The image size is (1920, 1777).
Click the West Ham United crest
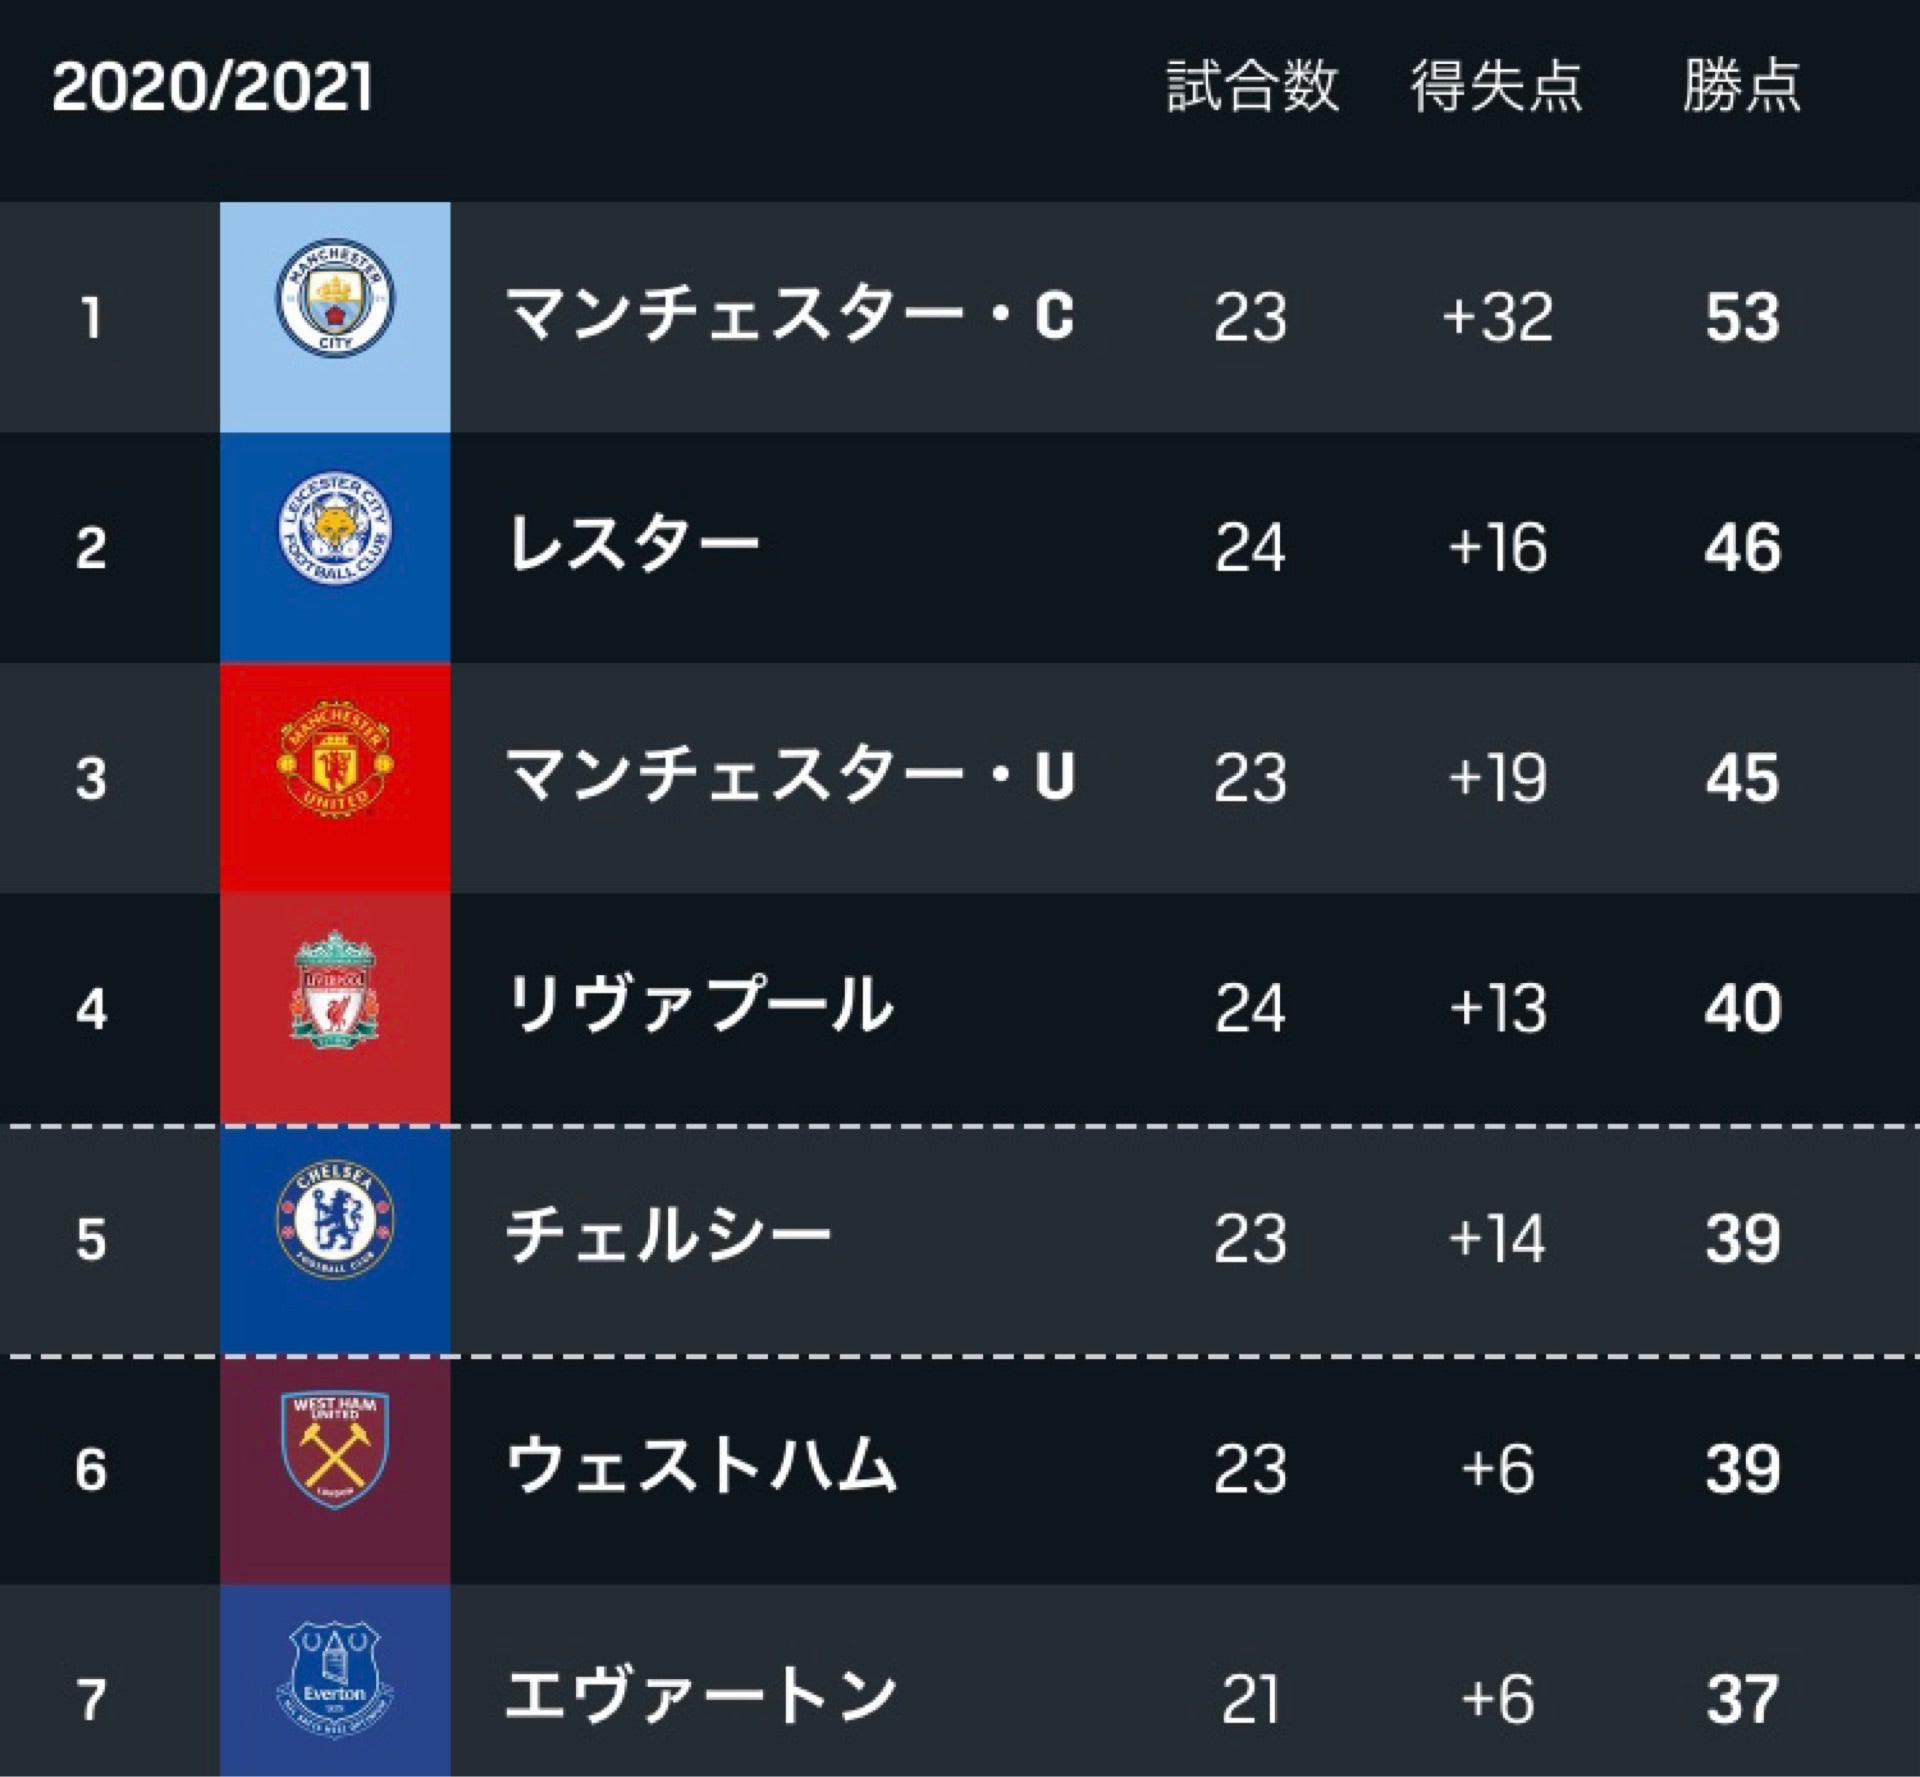[x=335, y=1449]
